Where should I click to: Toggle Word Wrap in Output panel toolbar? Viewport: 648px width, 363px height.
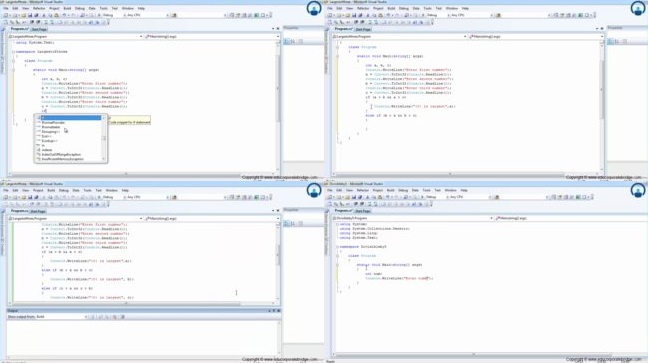[x=123, y=317]
